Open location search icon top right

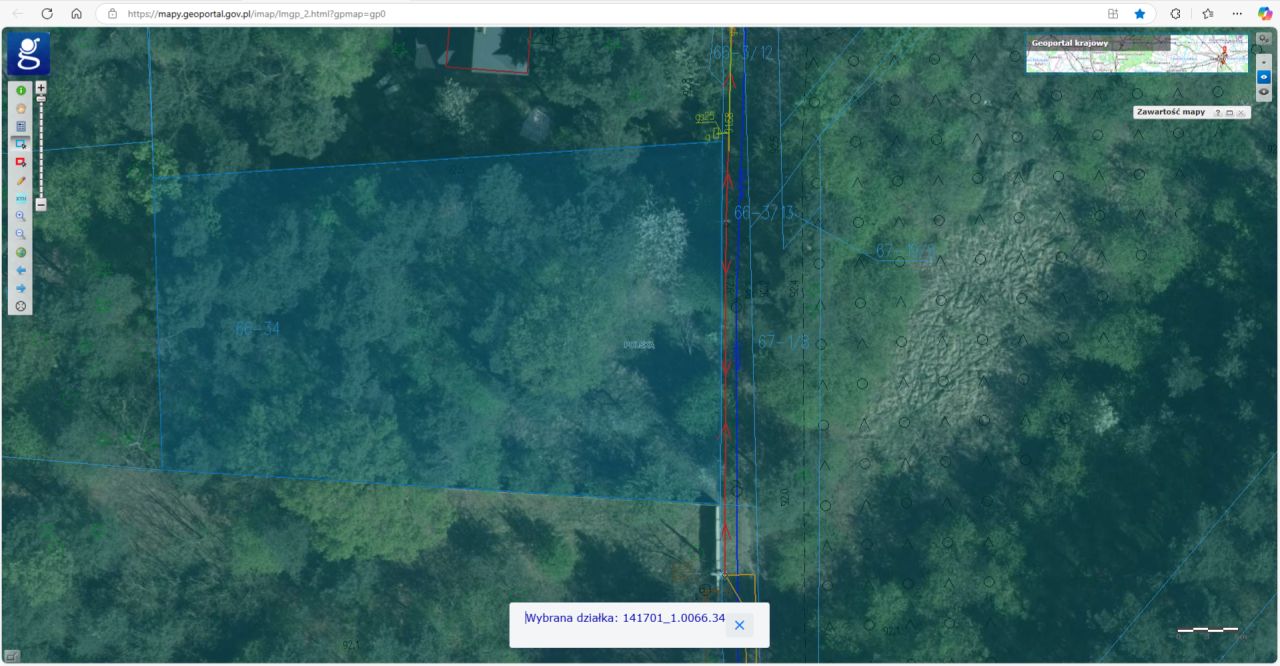[1264, 39]
